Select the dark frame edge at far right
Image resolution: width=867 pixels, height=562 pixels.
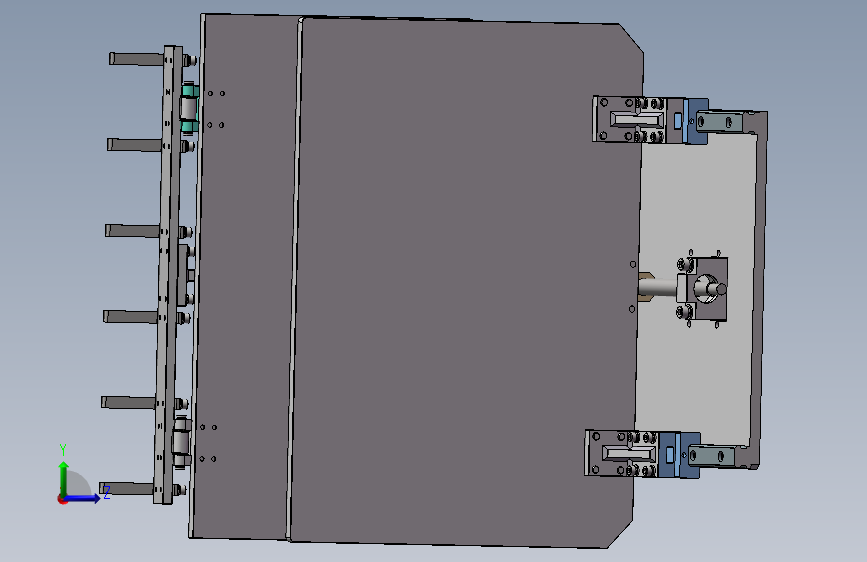(x=761, y=288)
